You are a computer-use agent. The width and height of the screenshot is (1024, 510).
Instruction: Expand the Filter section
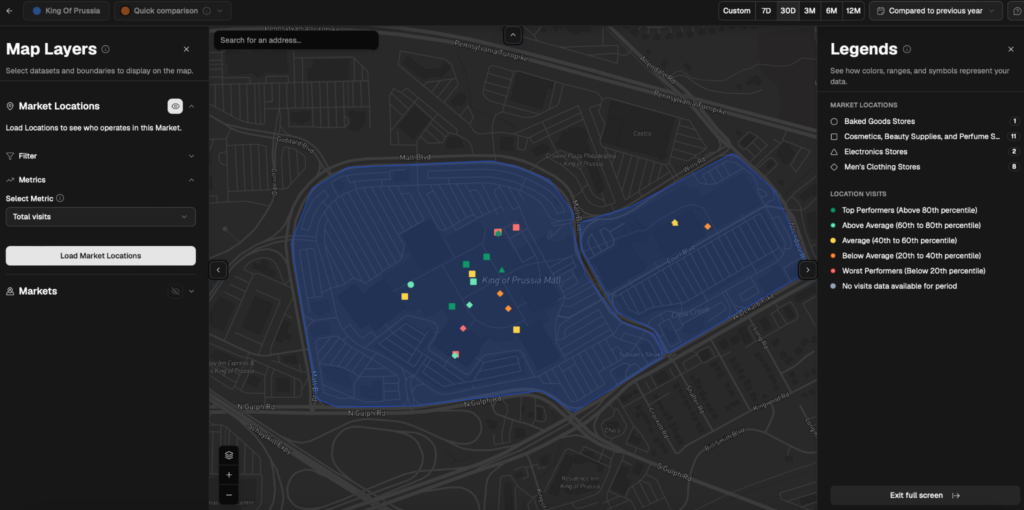(191, 156)
